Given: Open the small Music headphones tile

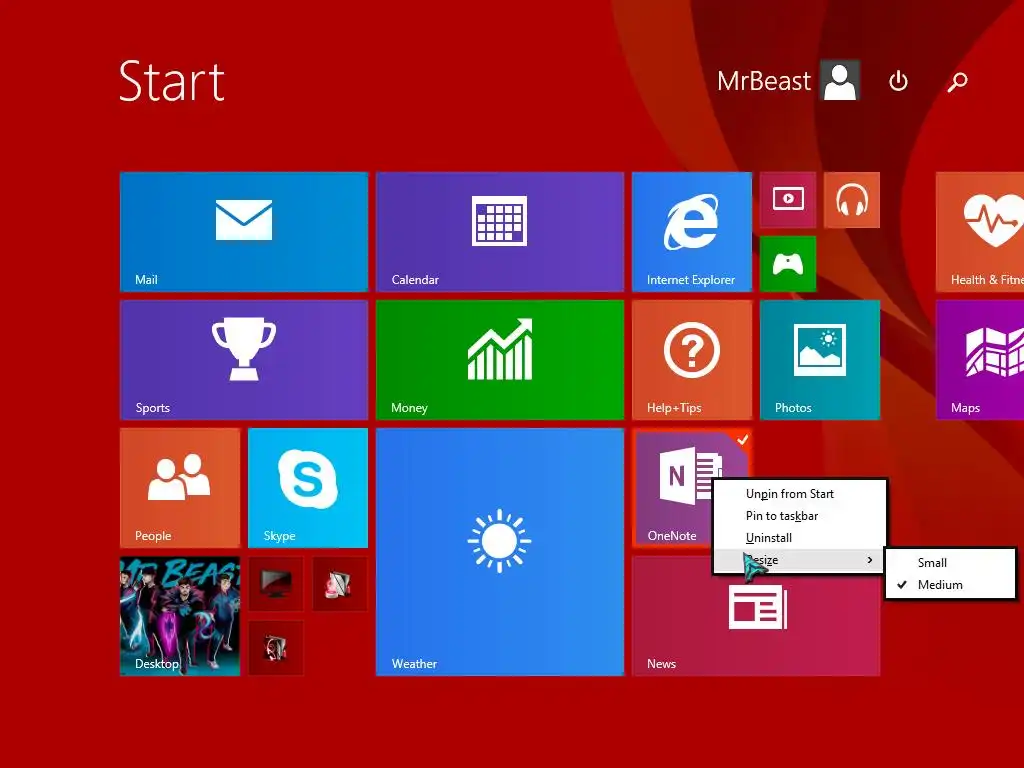Looking at the screenshot, I should pyautogui.click(x=852, y=200).
